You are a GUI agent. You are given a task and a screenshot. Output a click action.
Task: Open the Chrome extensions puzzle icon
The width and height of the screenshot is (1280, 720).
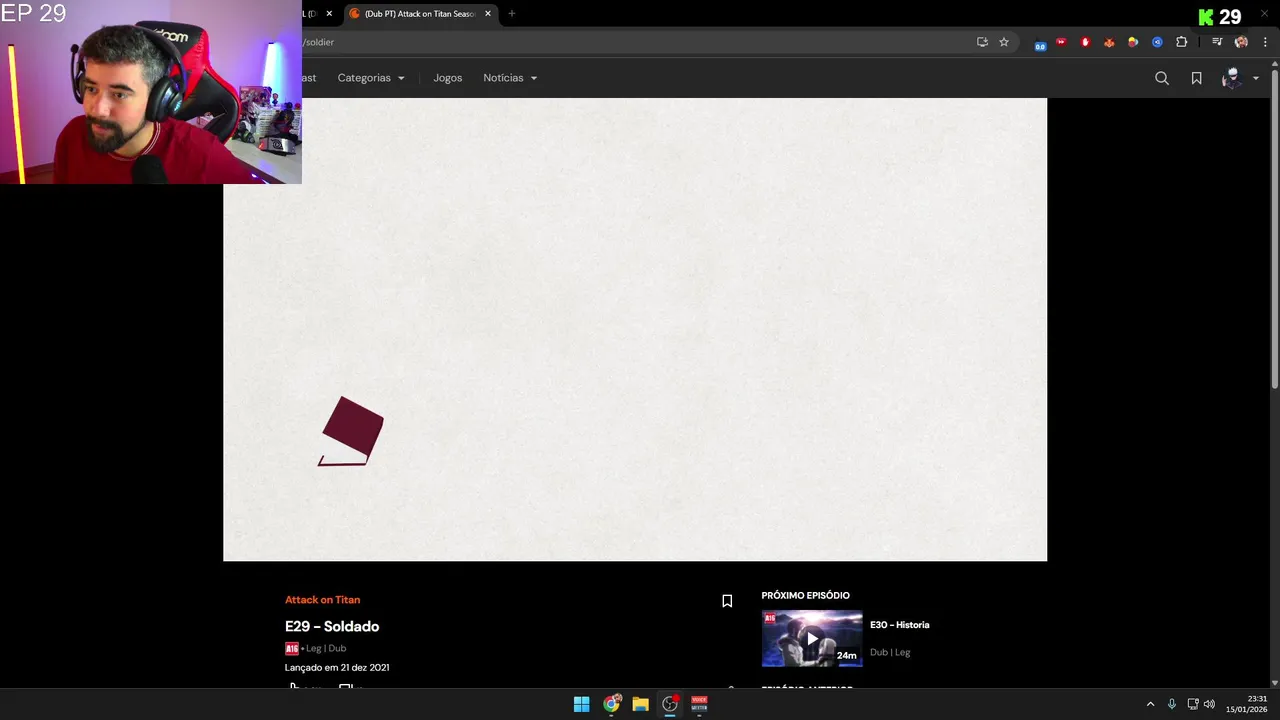pos(1181,42)
